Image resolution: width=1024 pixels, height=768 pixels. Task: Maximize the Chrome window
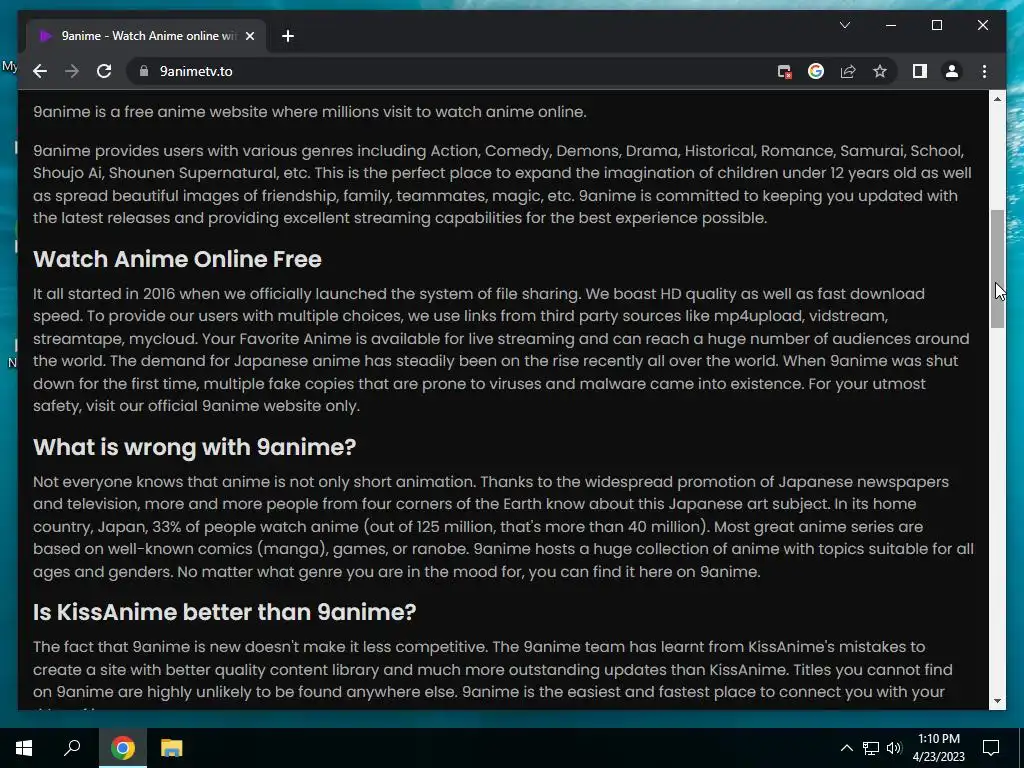(x=936, y=25)
